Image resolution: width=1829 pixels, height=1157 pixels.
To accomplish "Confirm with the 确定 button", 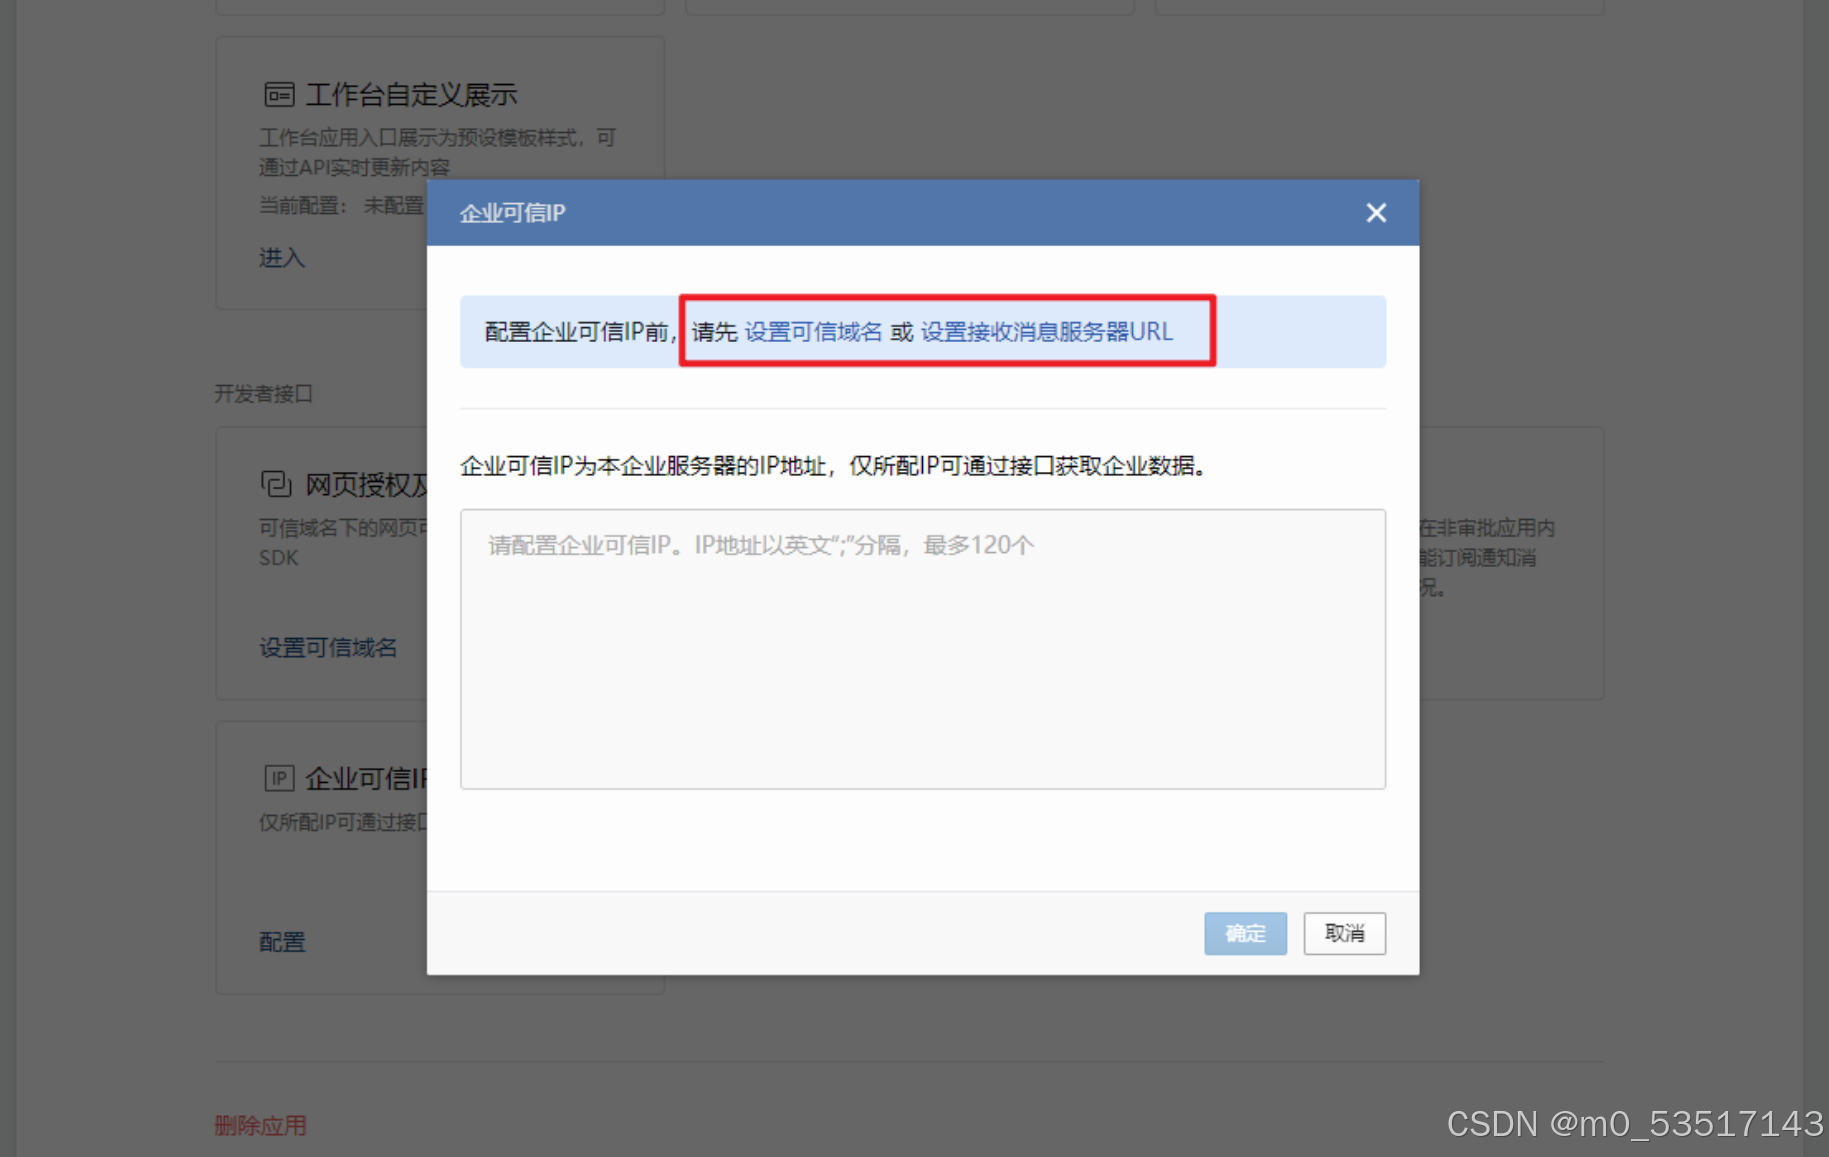I will (1245, 933).
